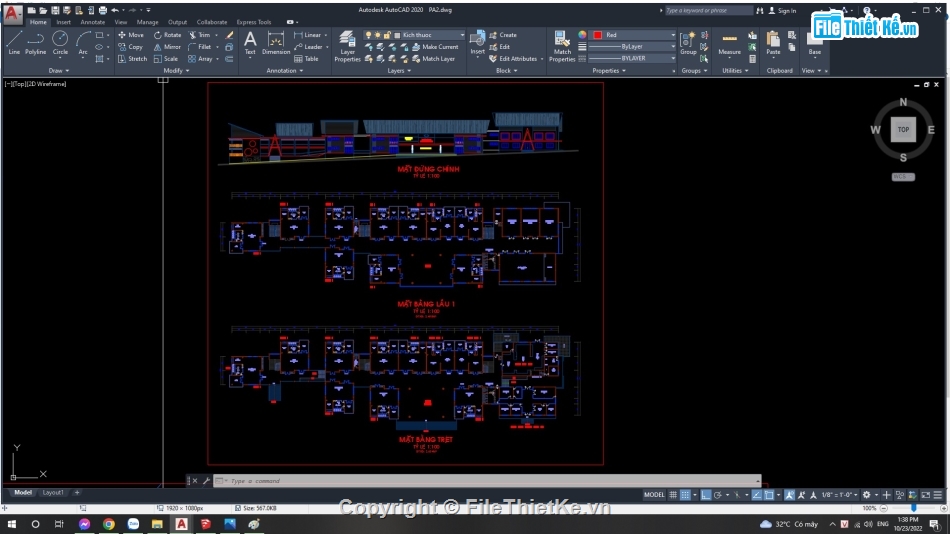Image resolution: width=950 pixels, height=534 pixels.
Task: Open the Insert ribbon tab
Action: pyautogui.click(x=64, y=22)
